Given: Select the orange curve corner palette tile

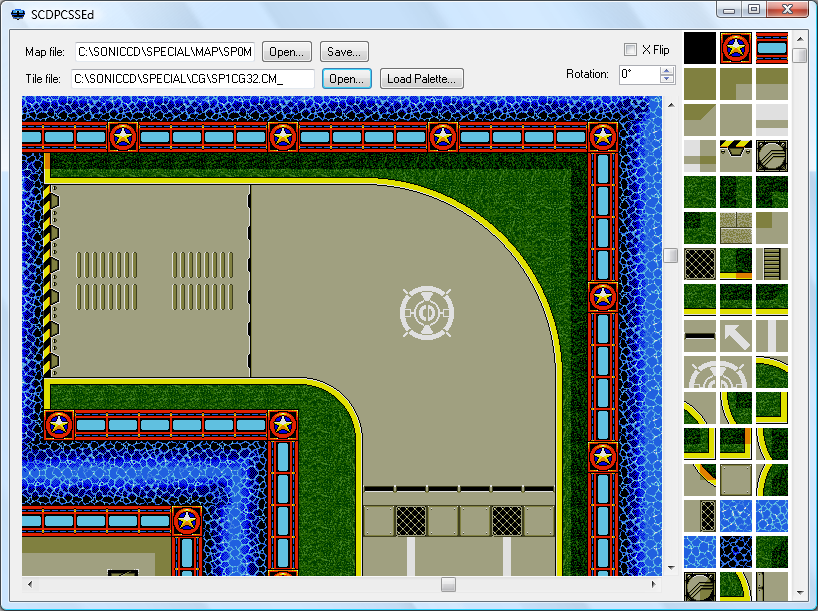Looking at the screenshot, I should (700, 480).
